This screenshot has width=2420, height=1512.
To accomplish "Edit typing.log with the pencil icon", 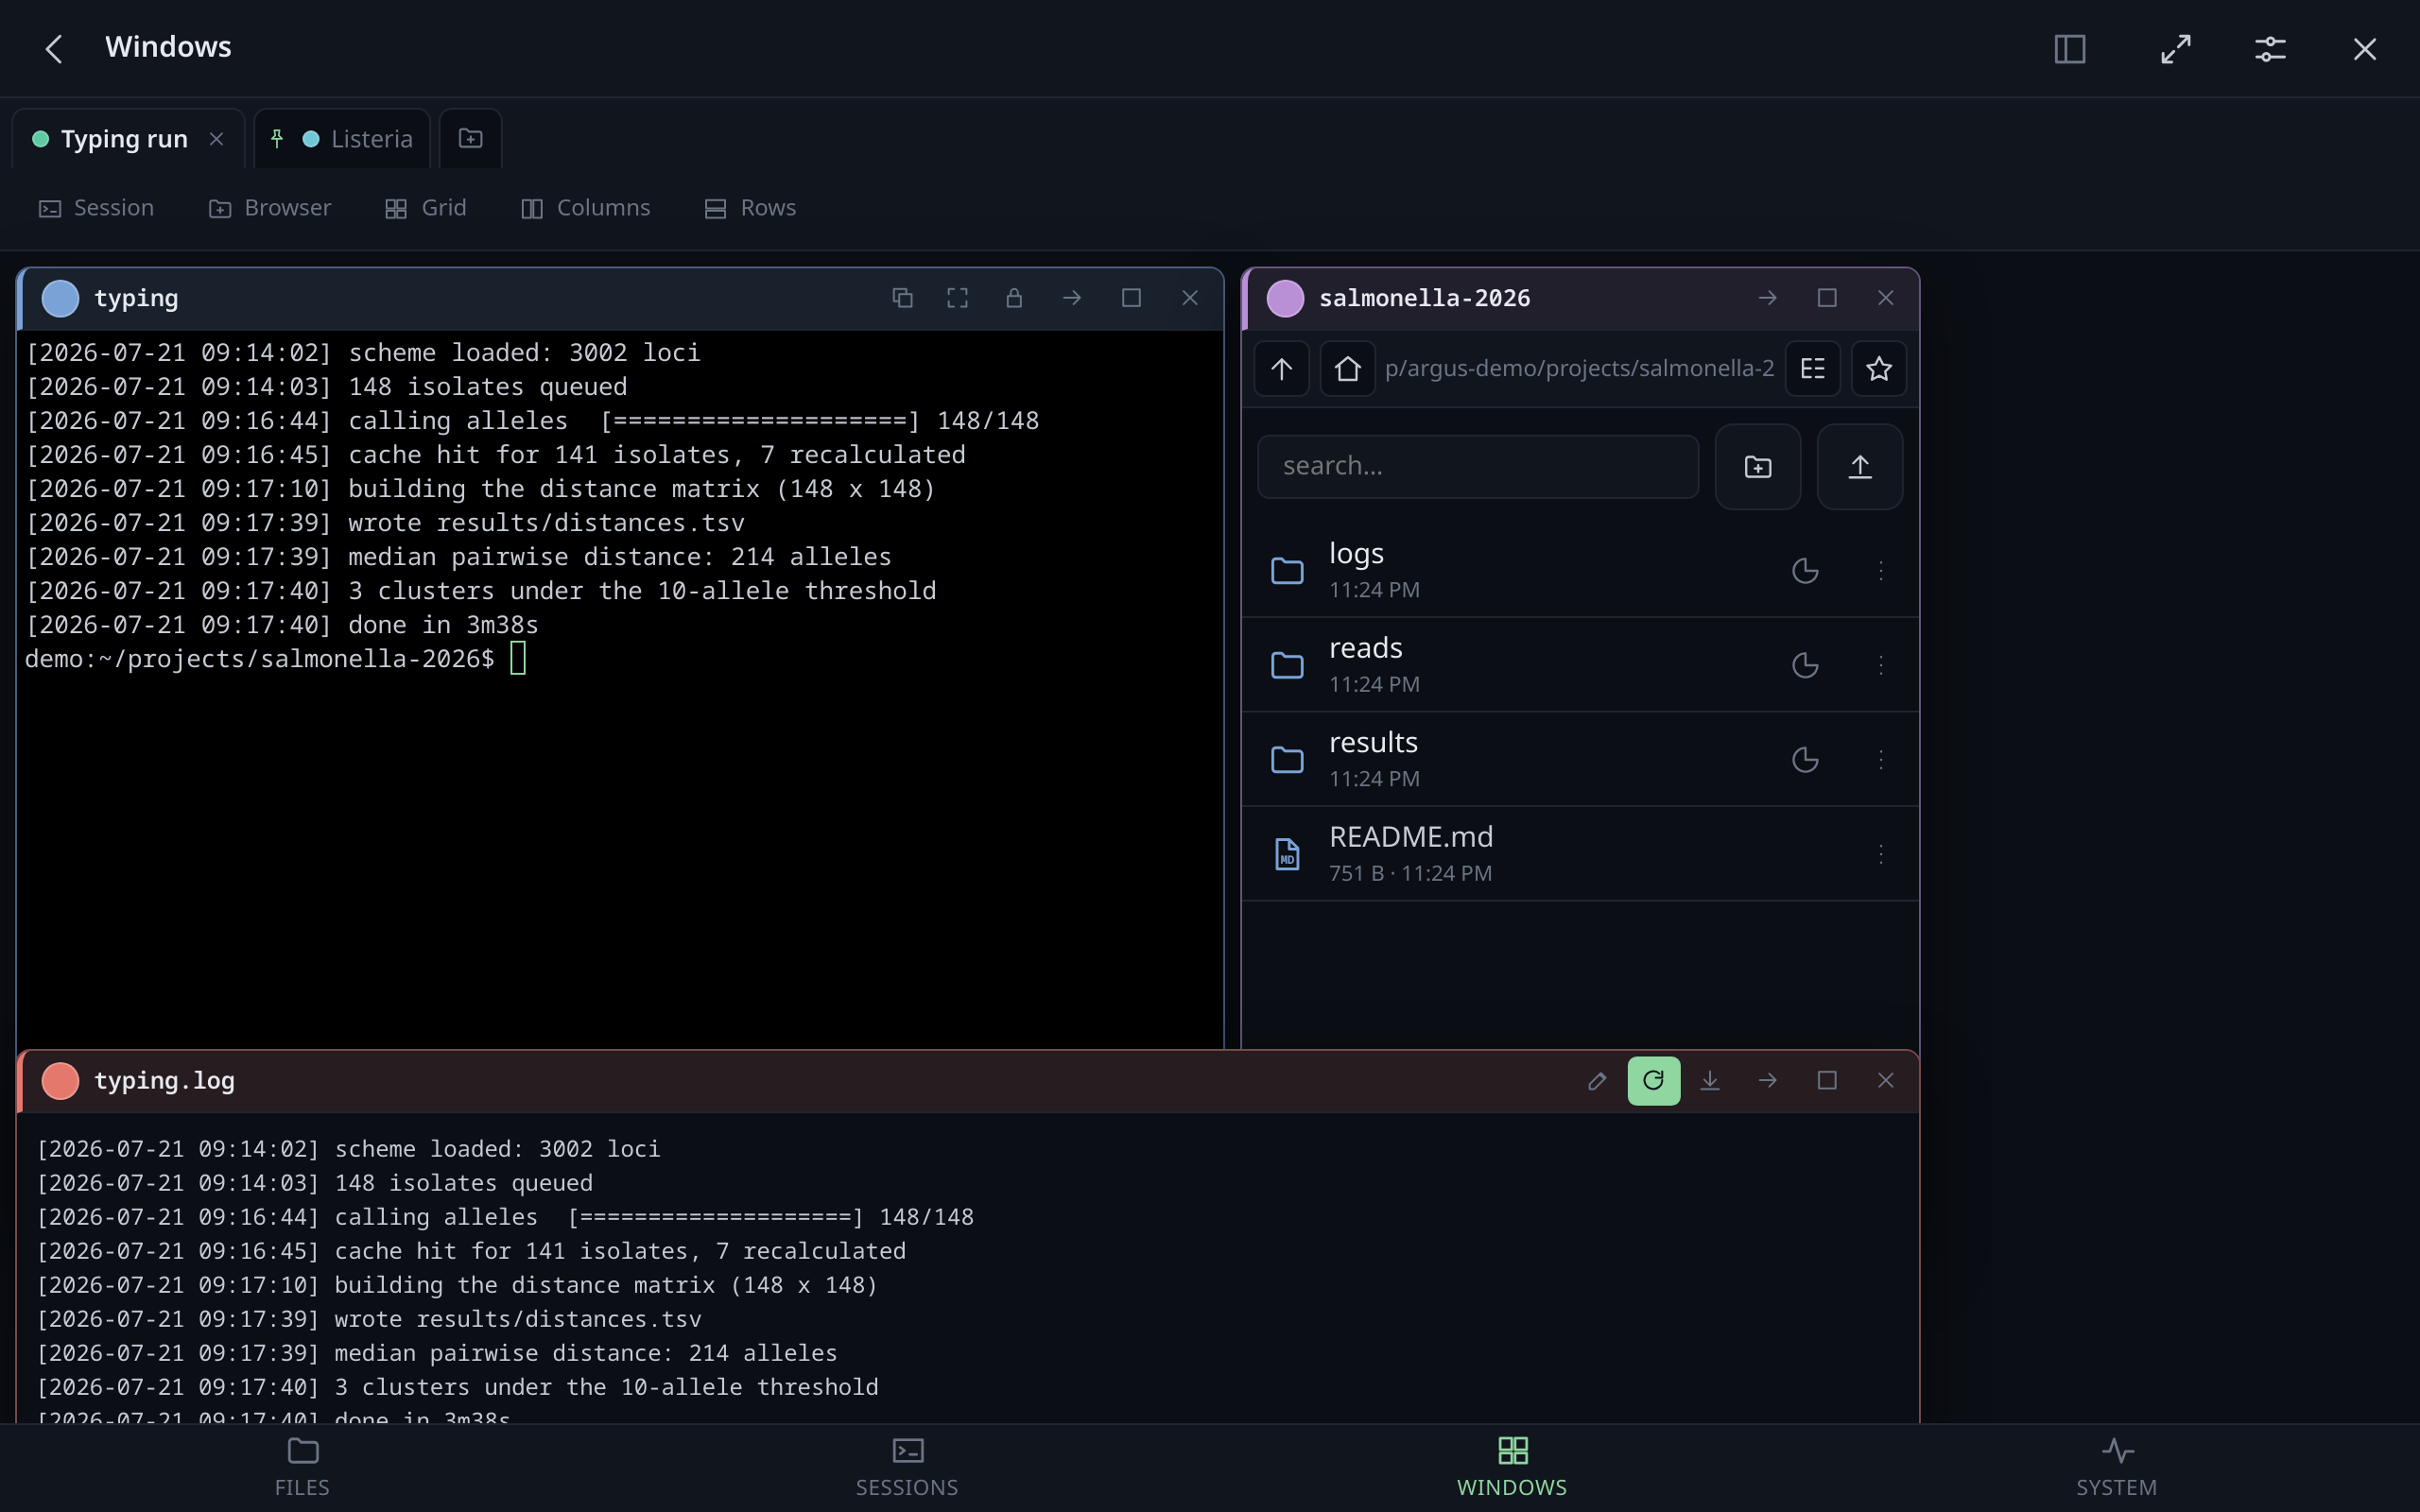I will point(1597,1081).
